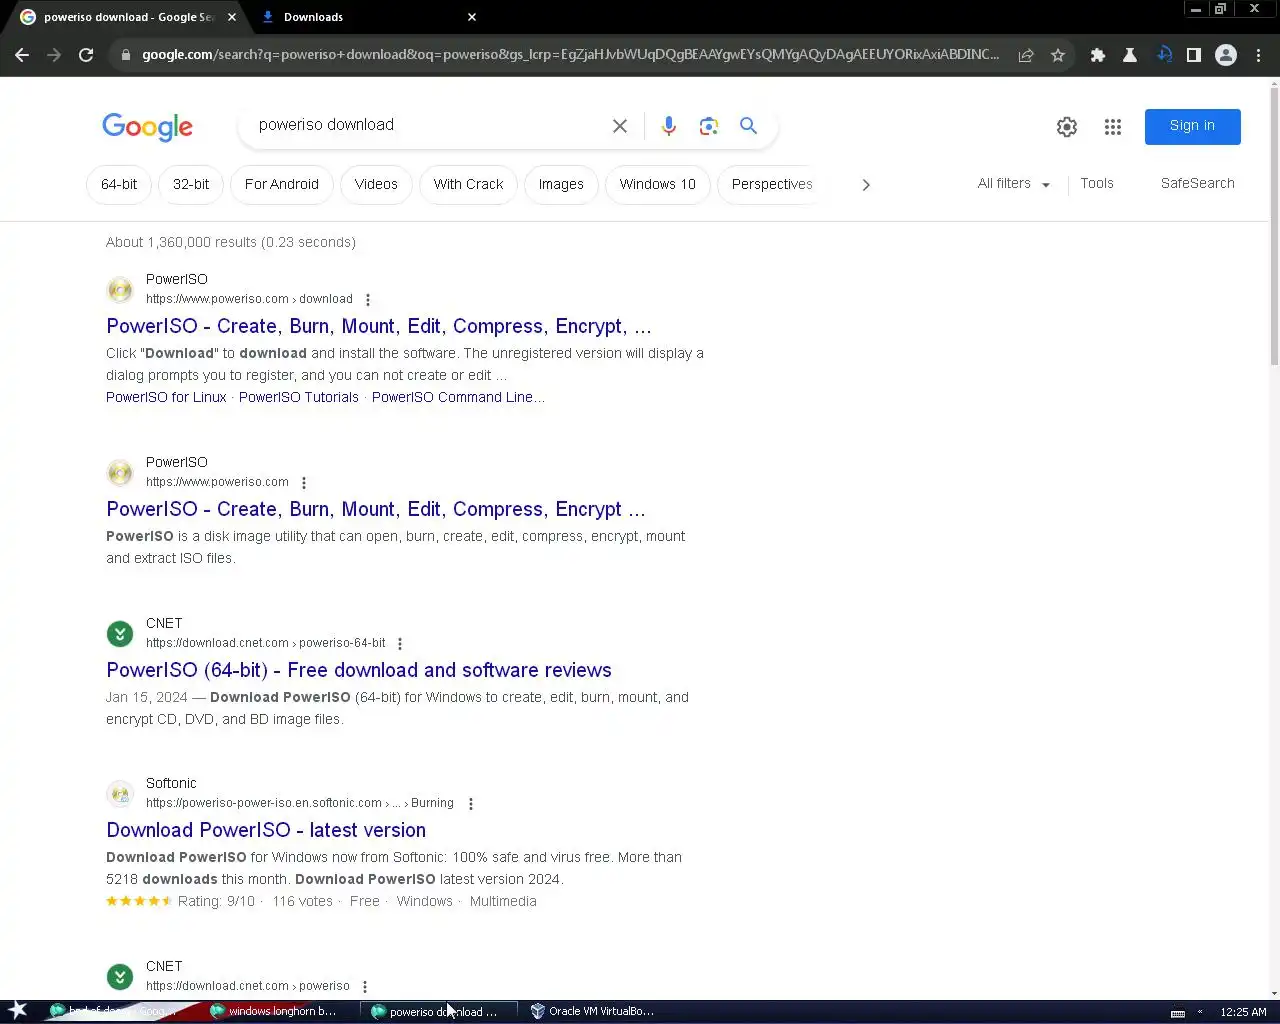Viewport: 1280px width, 1024px height.
Task: Search by image with Google Lens icon
Action: click(x=709, y=126)
